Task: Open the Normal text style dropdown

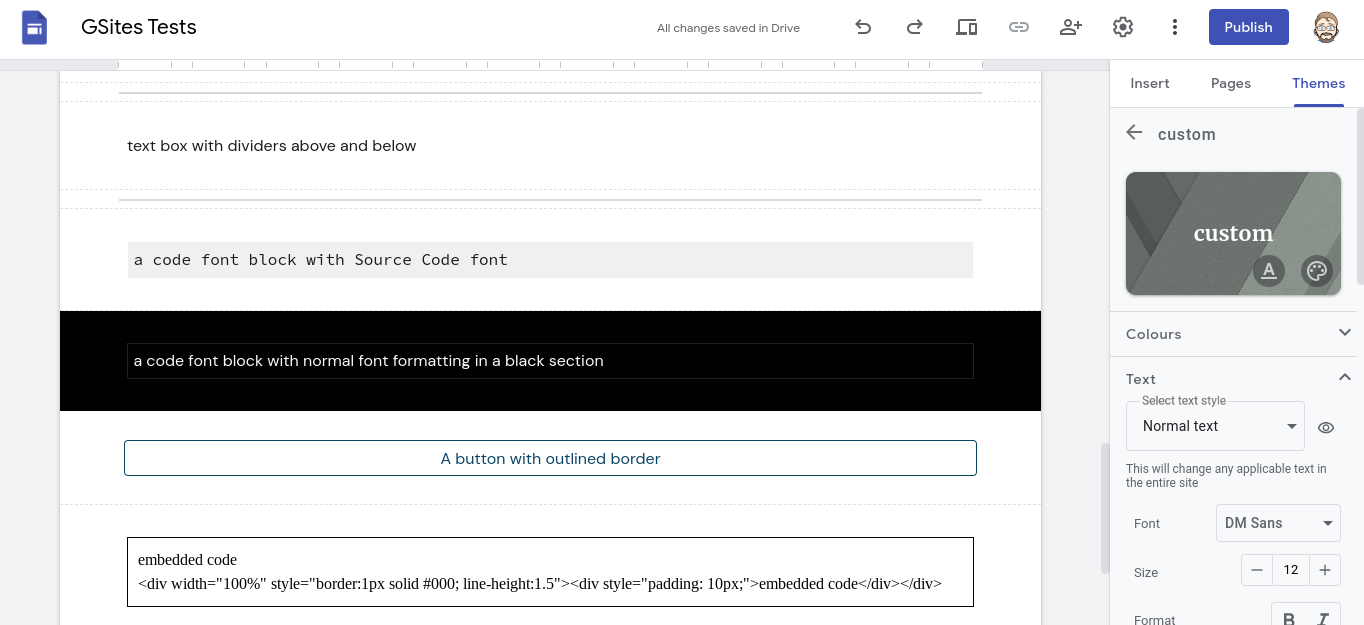Action: pyautogui.click(x=1215, y=426)
